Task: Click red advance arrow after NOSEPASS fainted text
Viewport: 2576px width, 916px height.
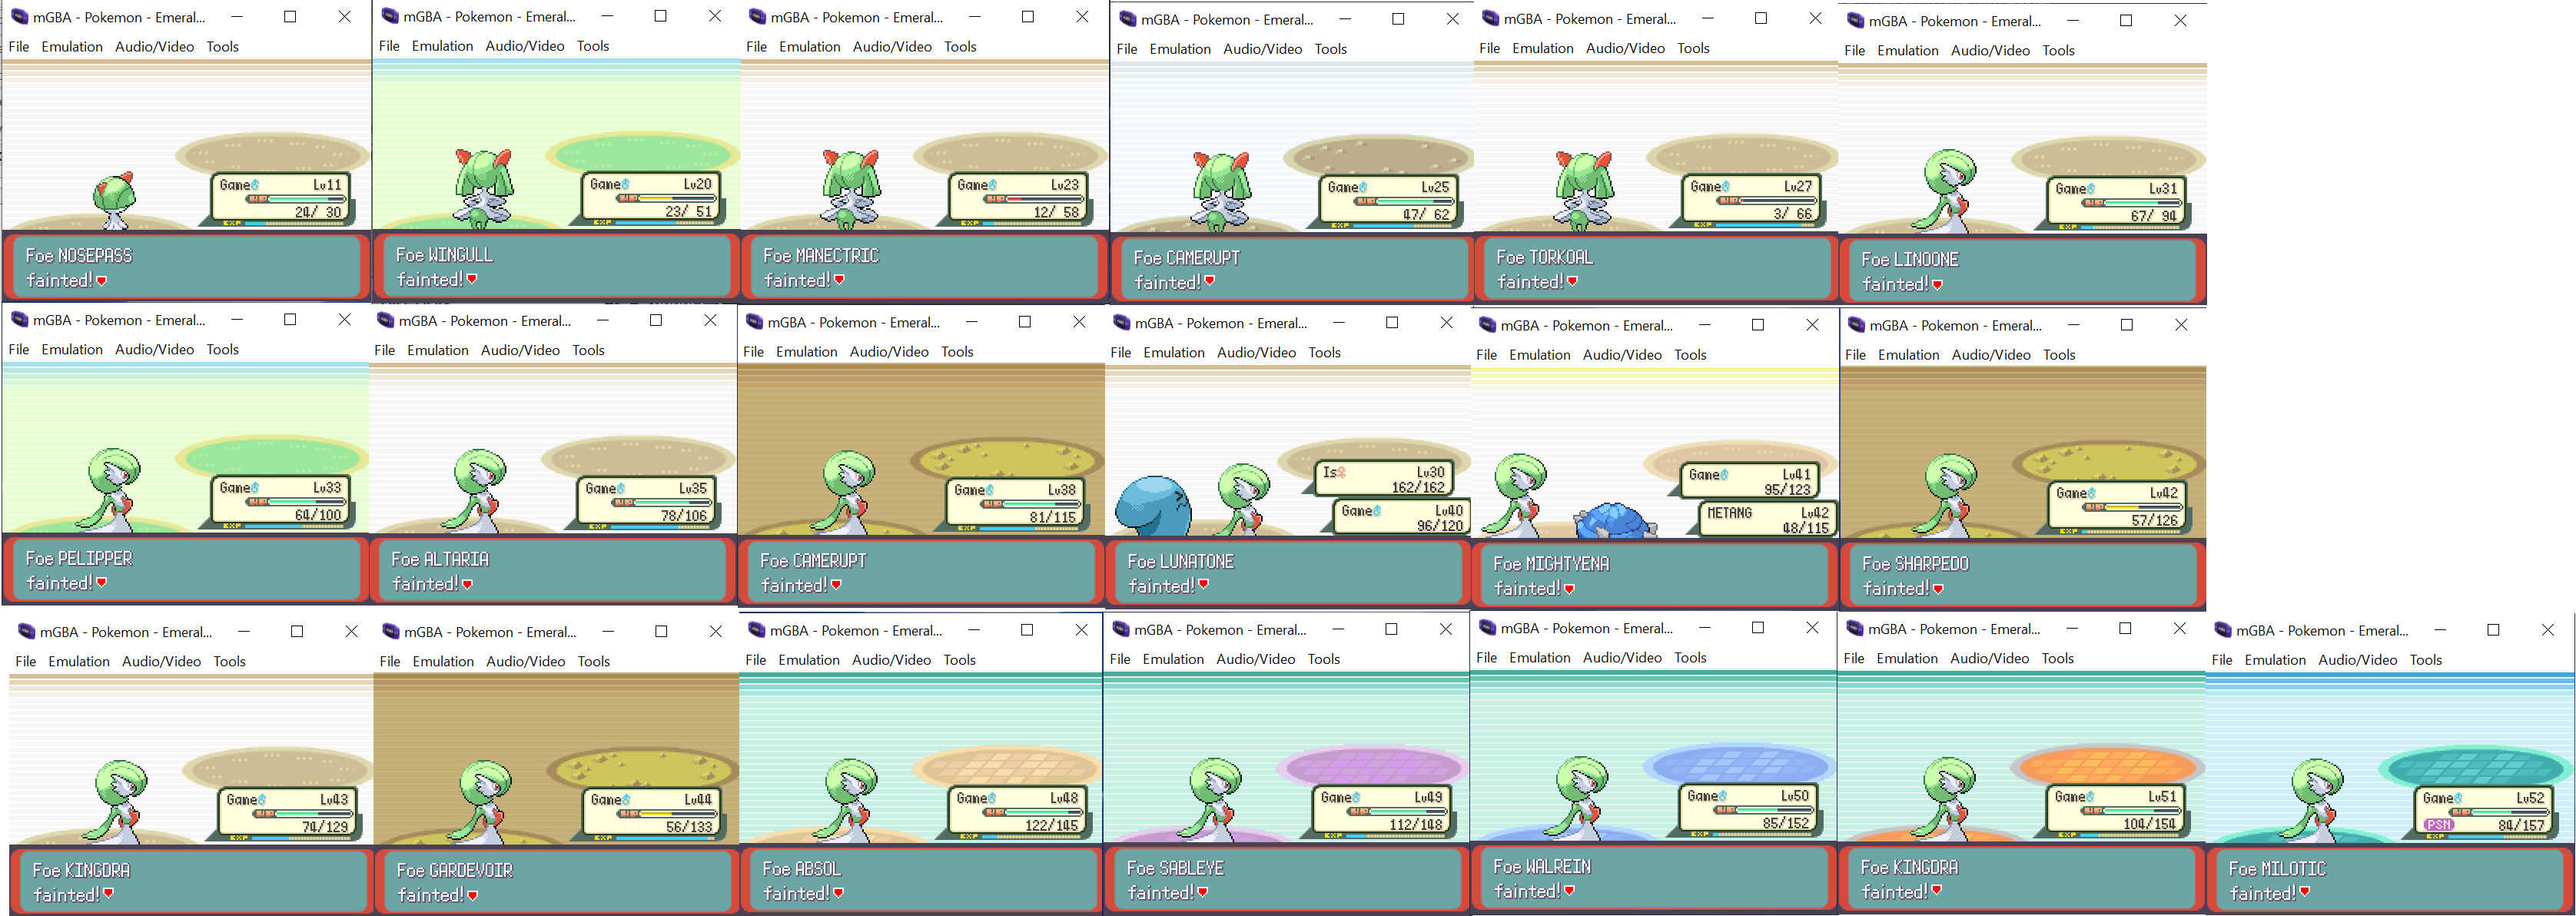Action: point(101,281)
